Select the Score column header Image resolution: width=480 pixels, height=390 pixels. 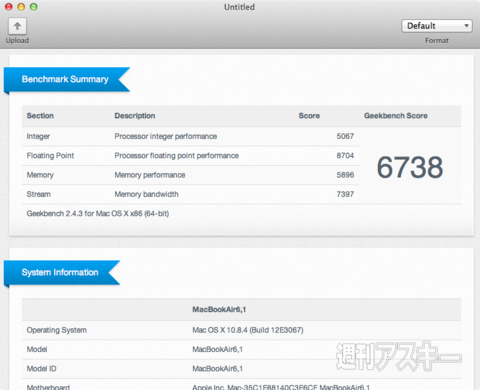[x=309, y=116]
